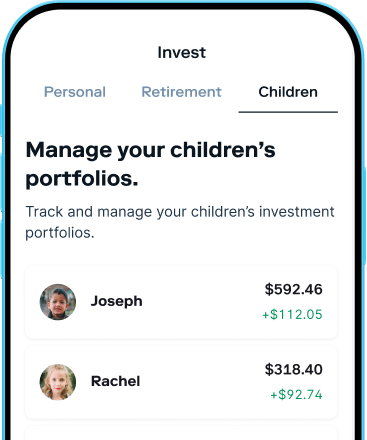Click Joseph's $592.46 balance

click(294, 289)
